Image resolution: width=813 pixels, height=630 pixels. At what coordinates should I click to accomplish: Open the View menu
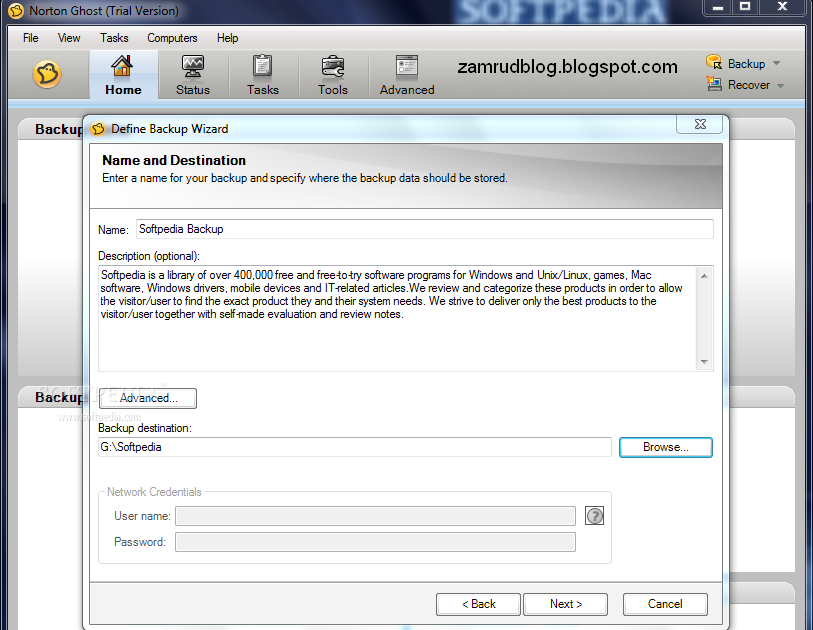[x=69, y=38]
